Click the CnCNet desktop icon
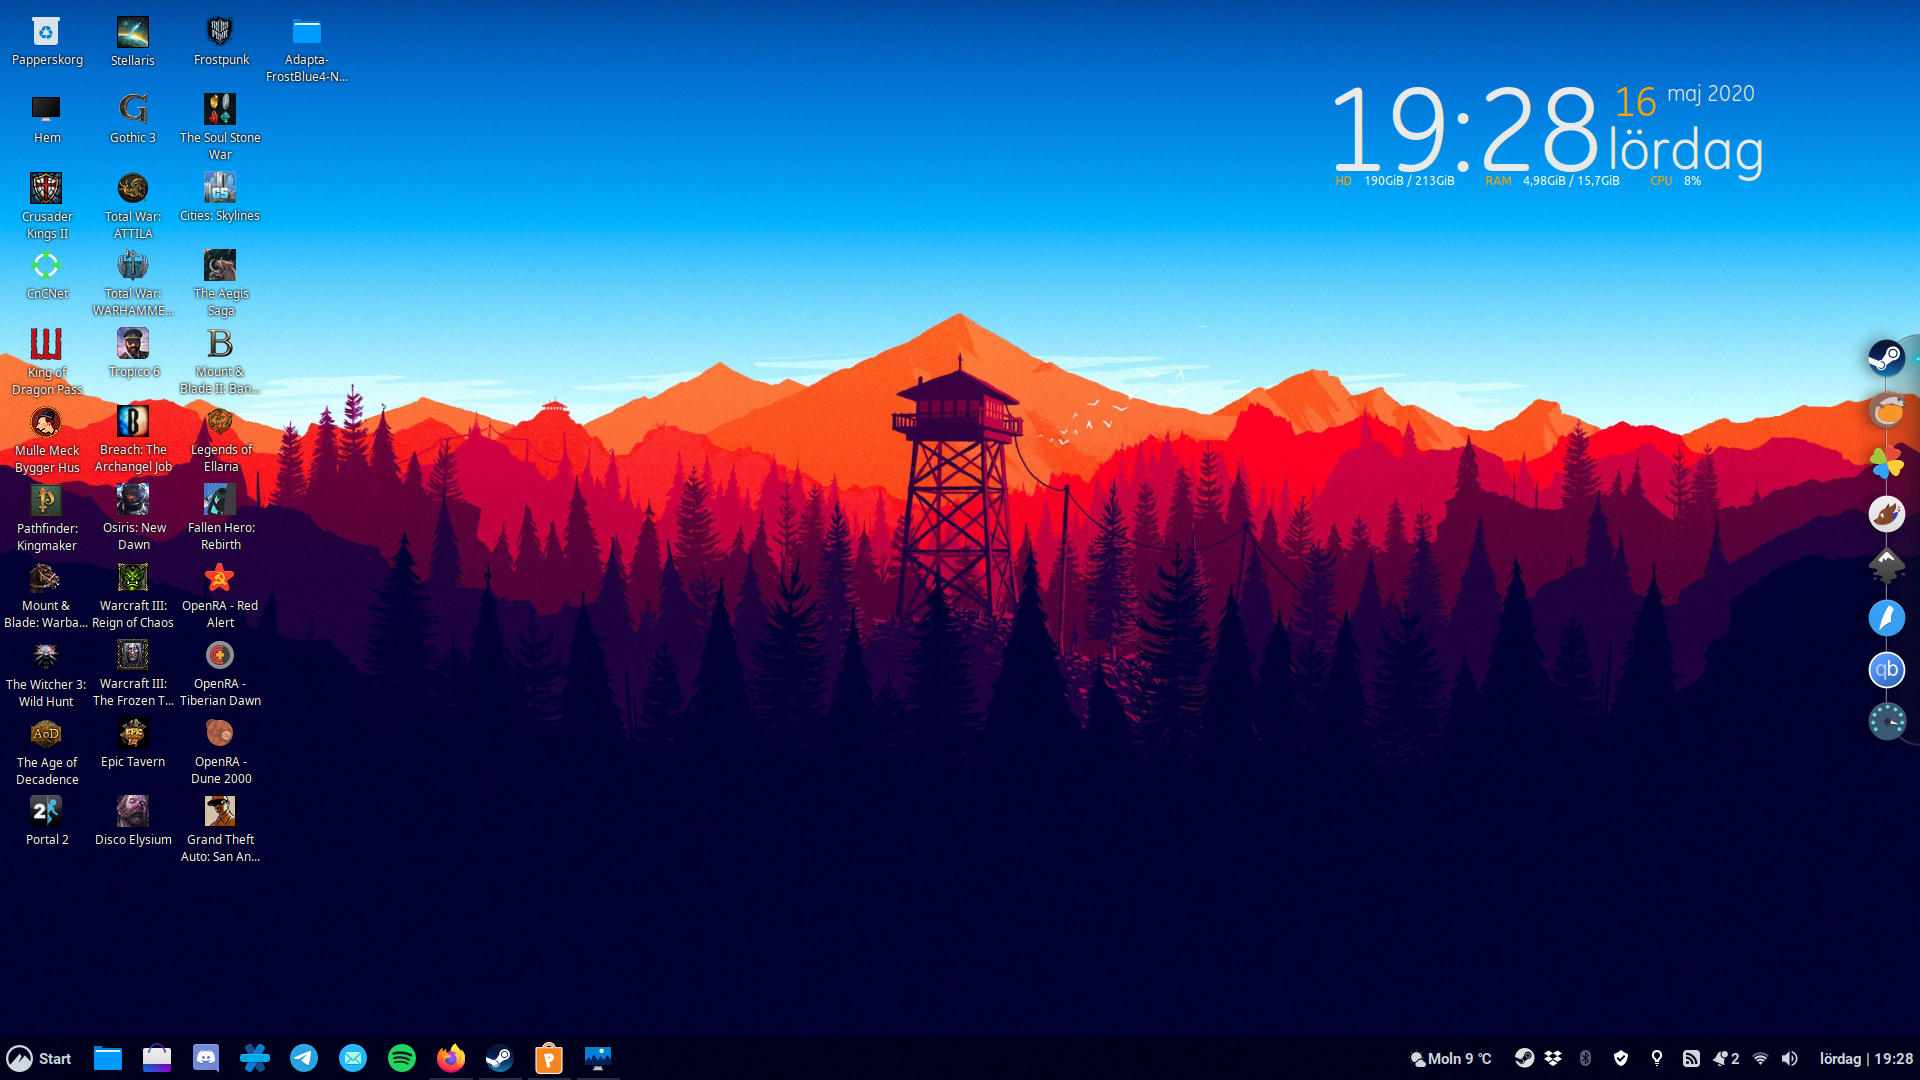Viewport: 1920px width, 1080px height. tap(46, 276)
